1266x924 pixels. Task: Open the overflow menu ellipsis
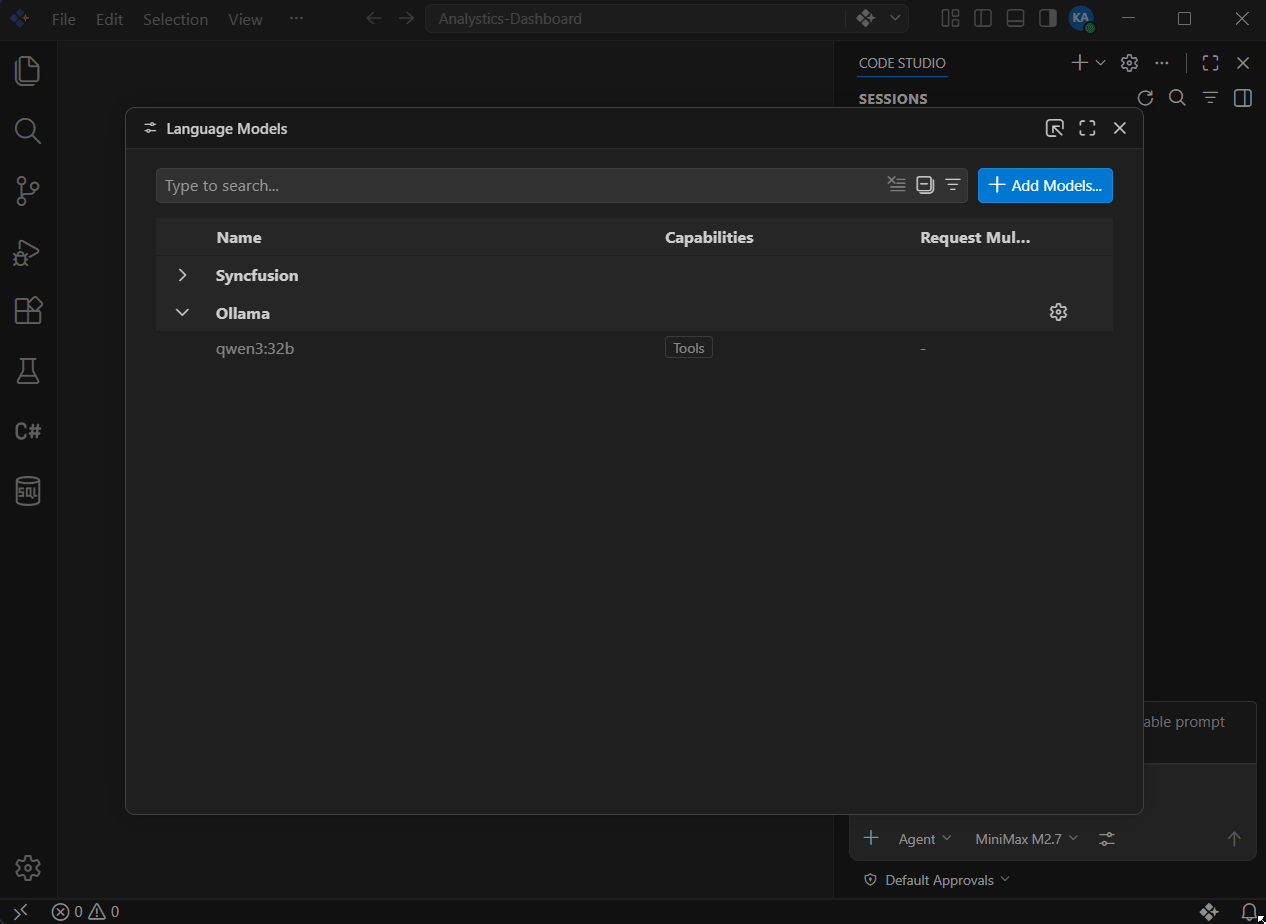(x=296, y=19)
